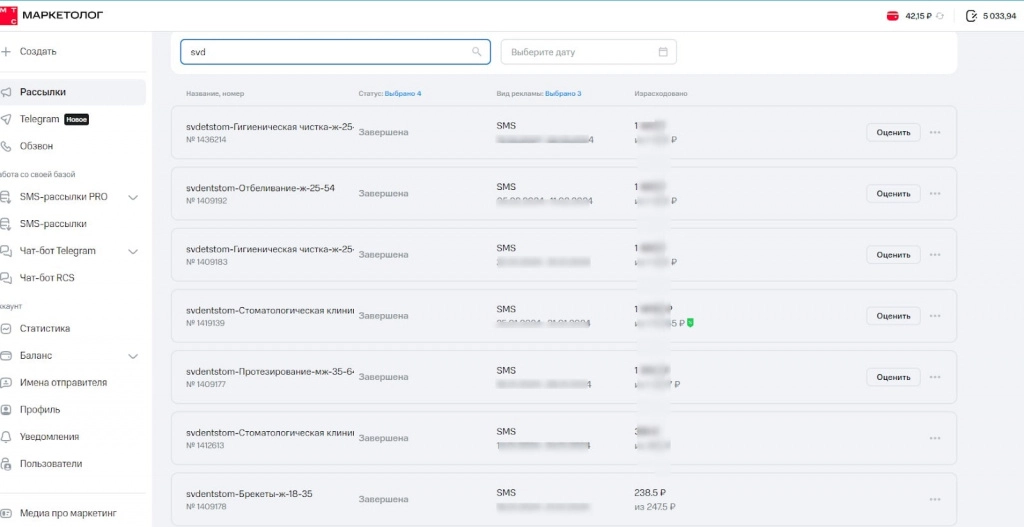Click the icon beside Имена отправителя

point(7,383)
